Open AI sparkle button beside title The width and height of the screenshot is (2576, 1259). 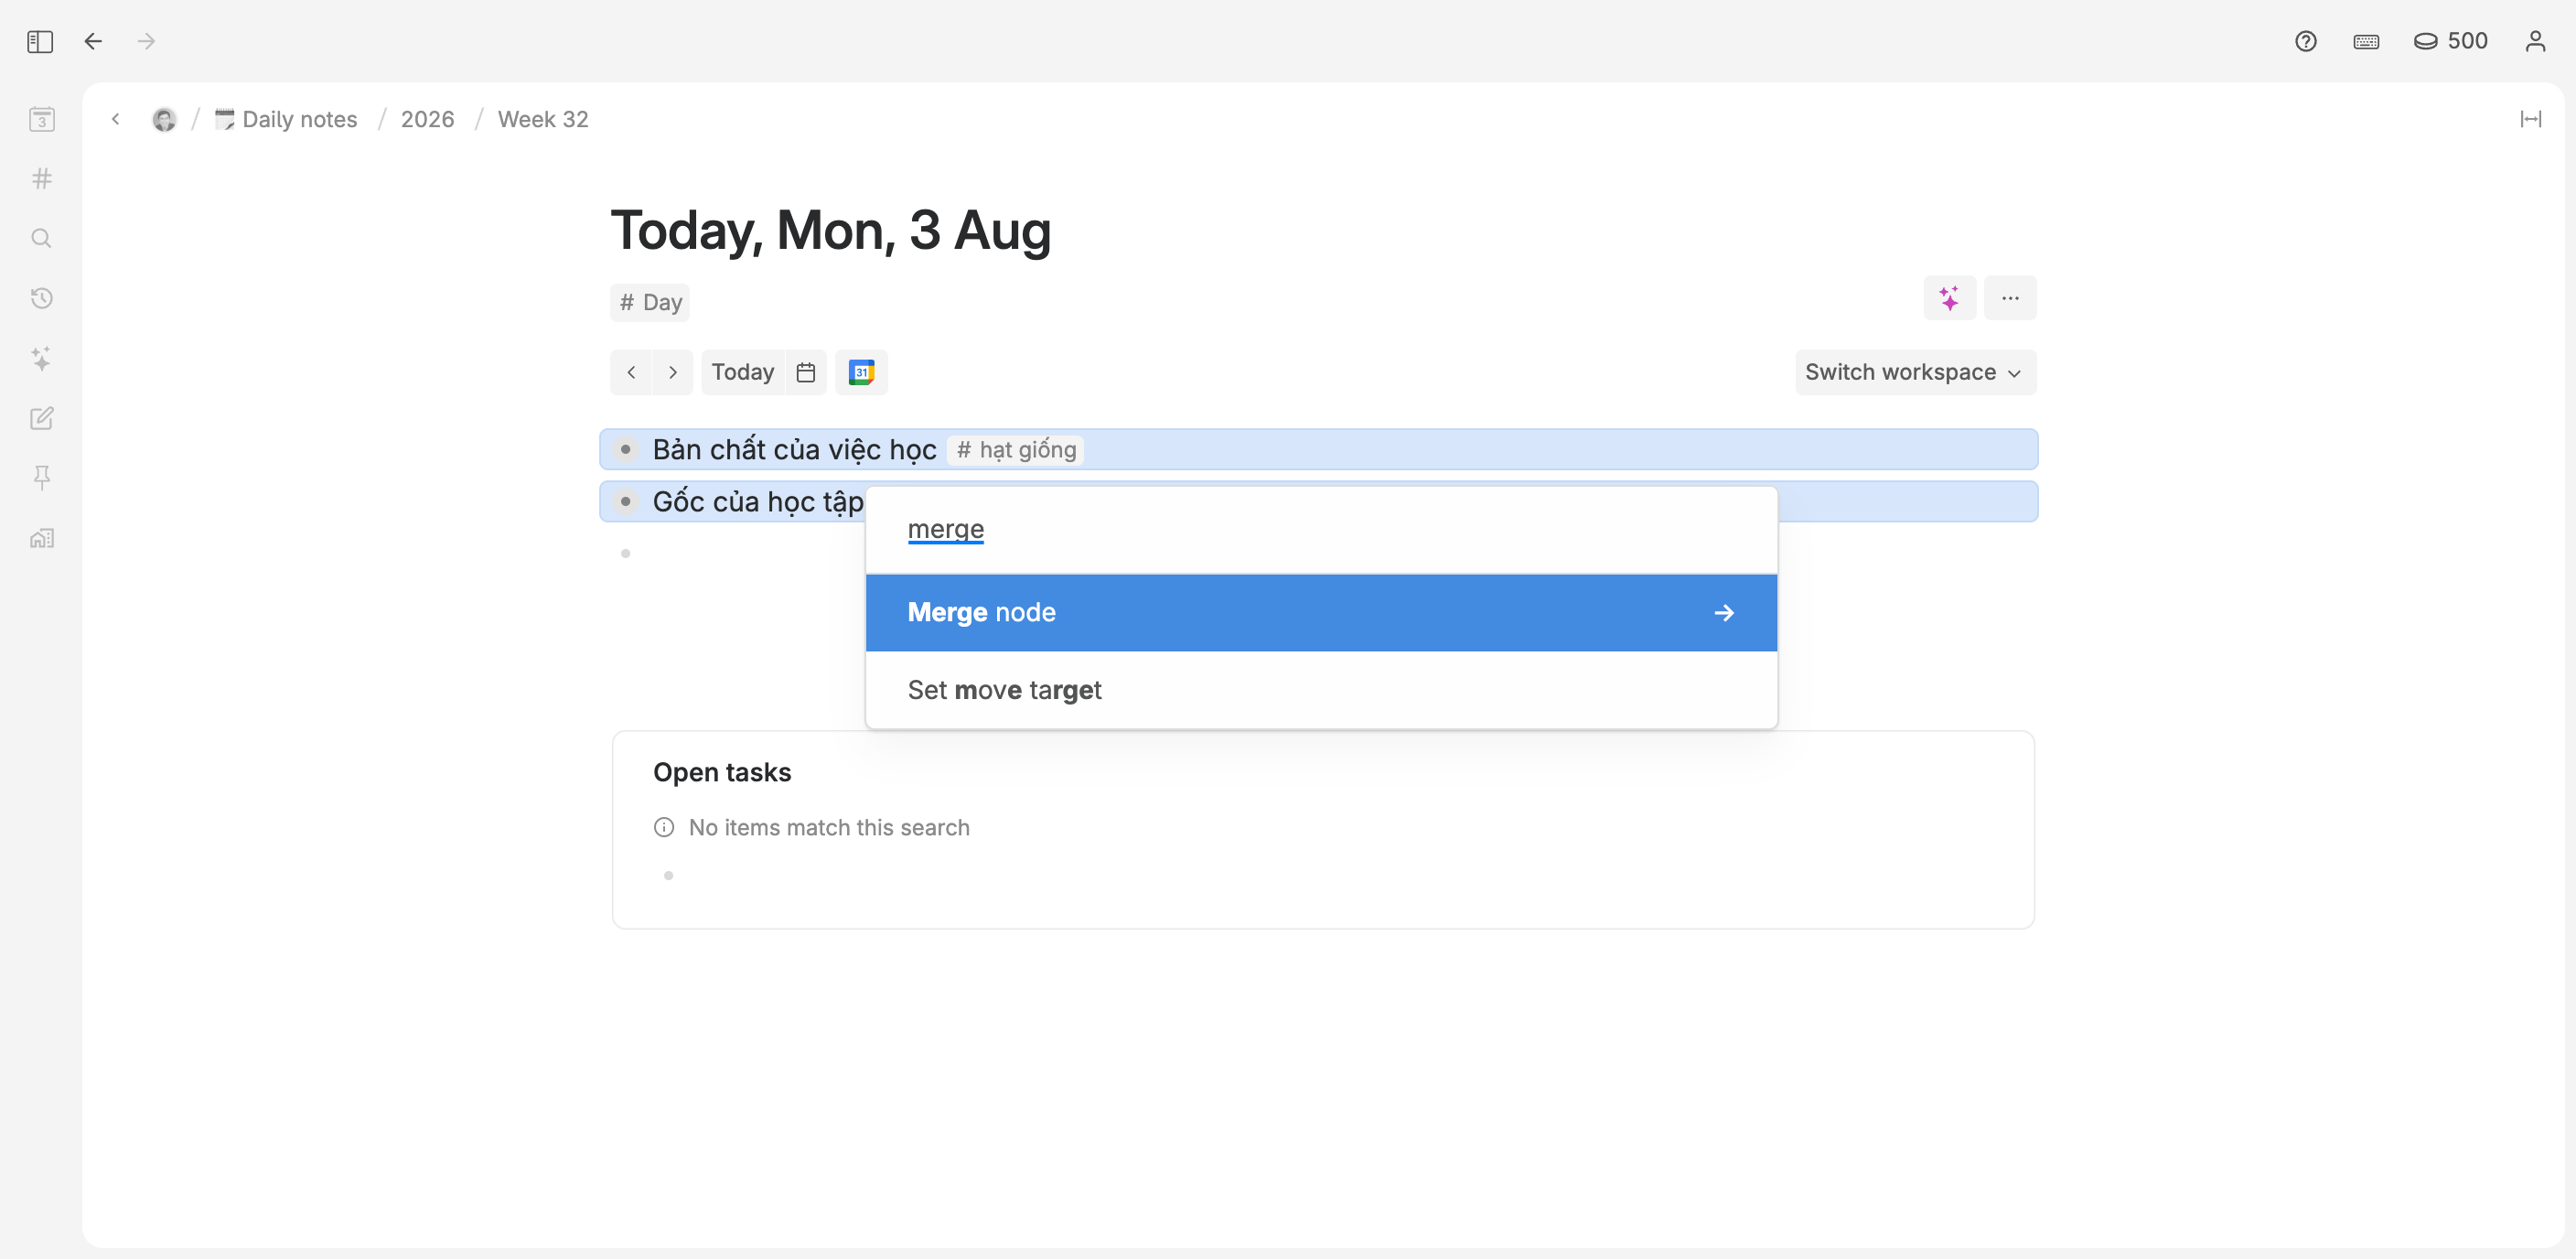(x=1949, y=298)
